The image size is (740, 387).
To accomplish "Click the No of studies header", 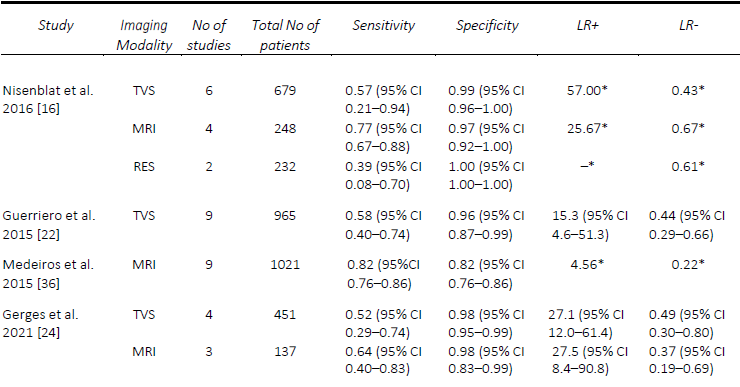I will pos(209,35).
